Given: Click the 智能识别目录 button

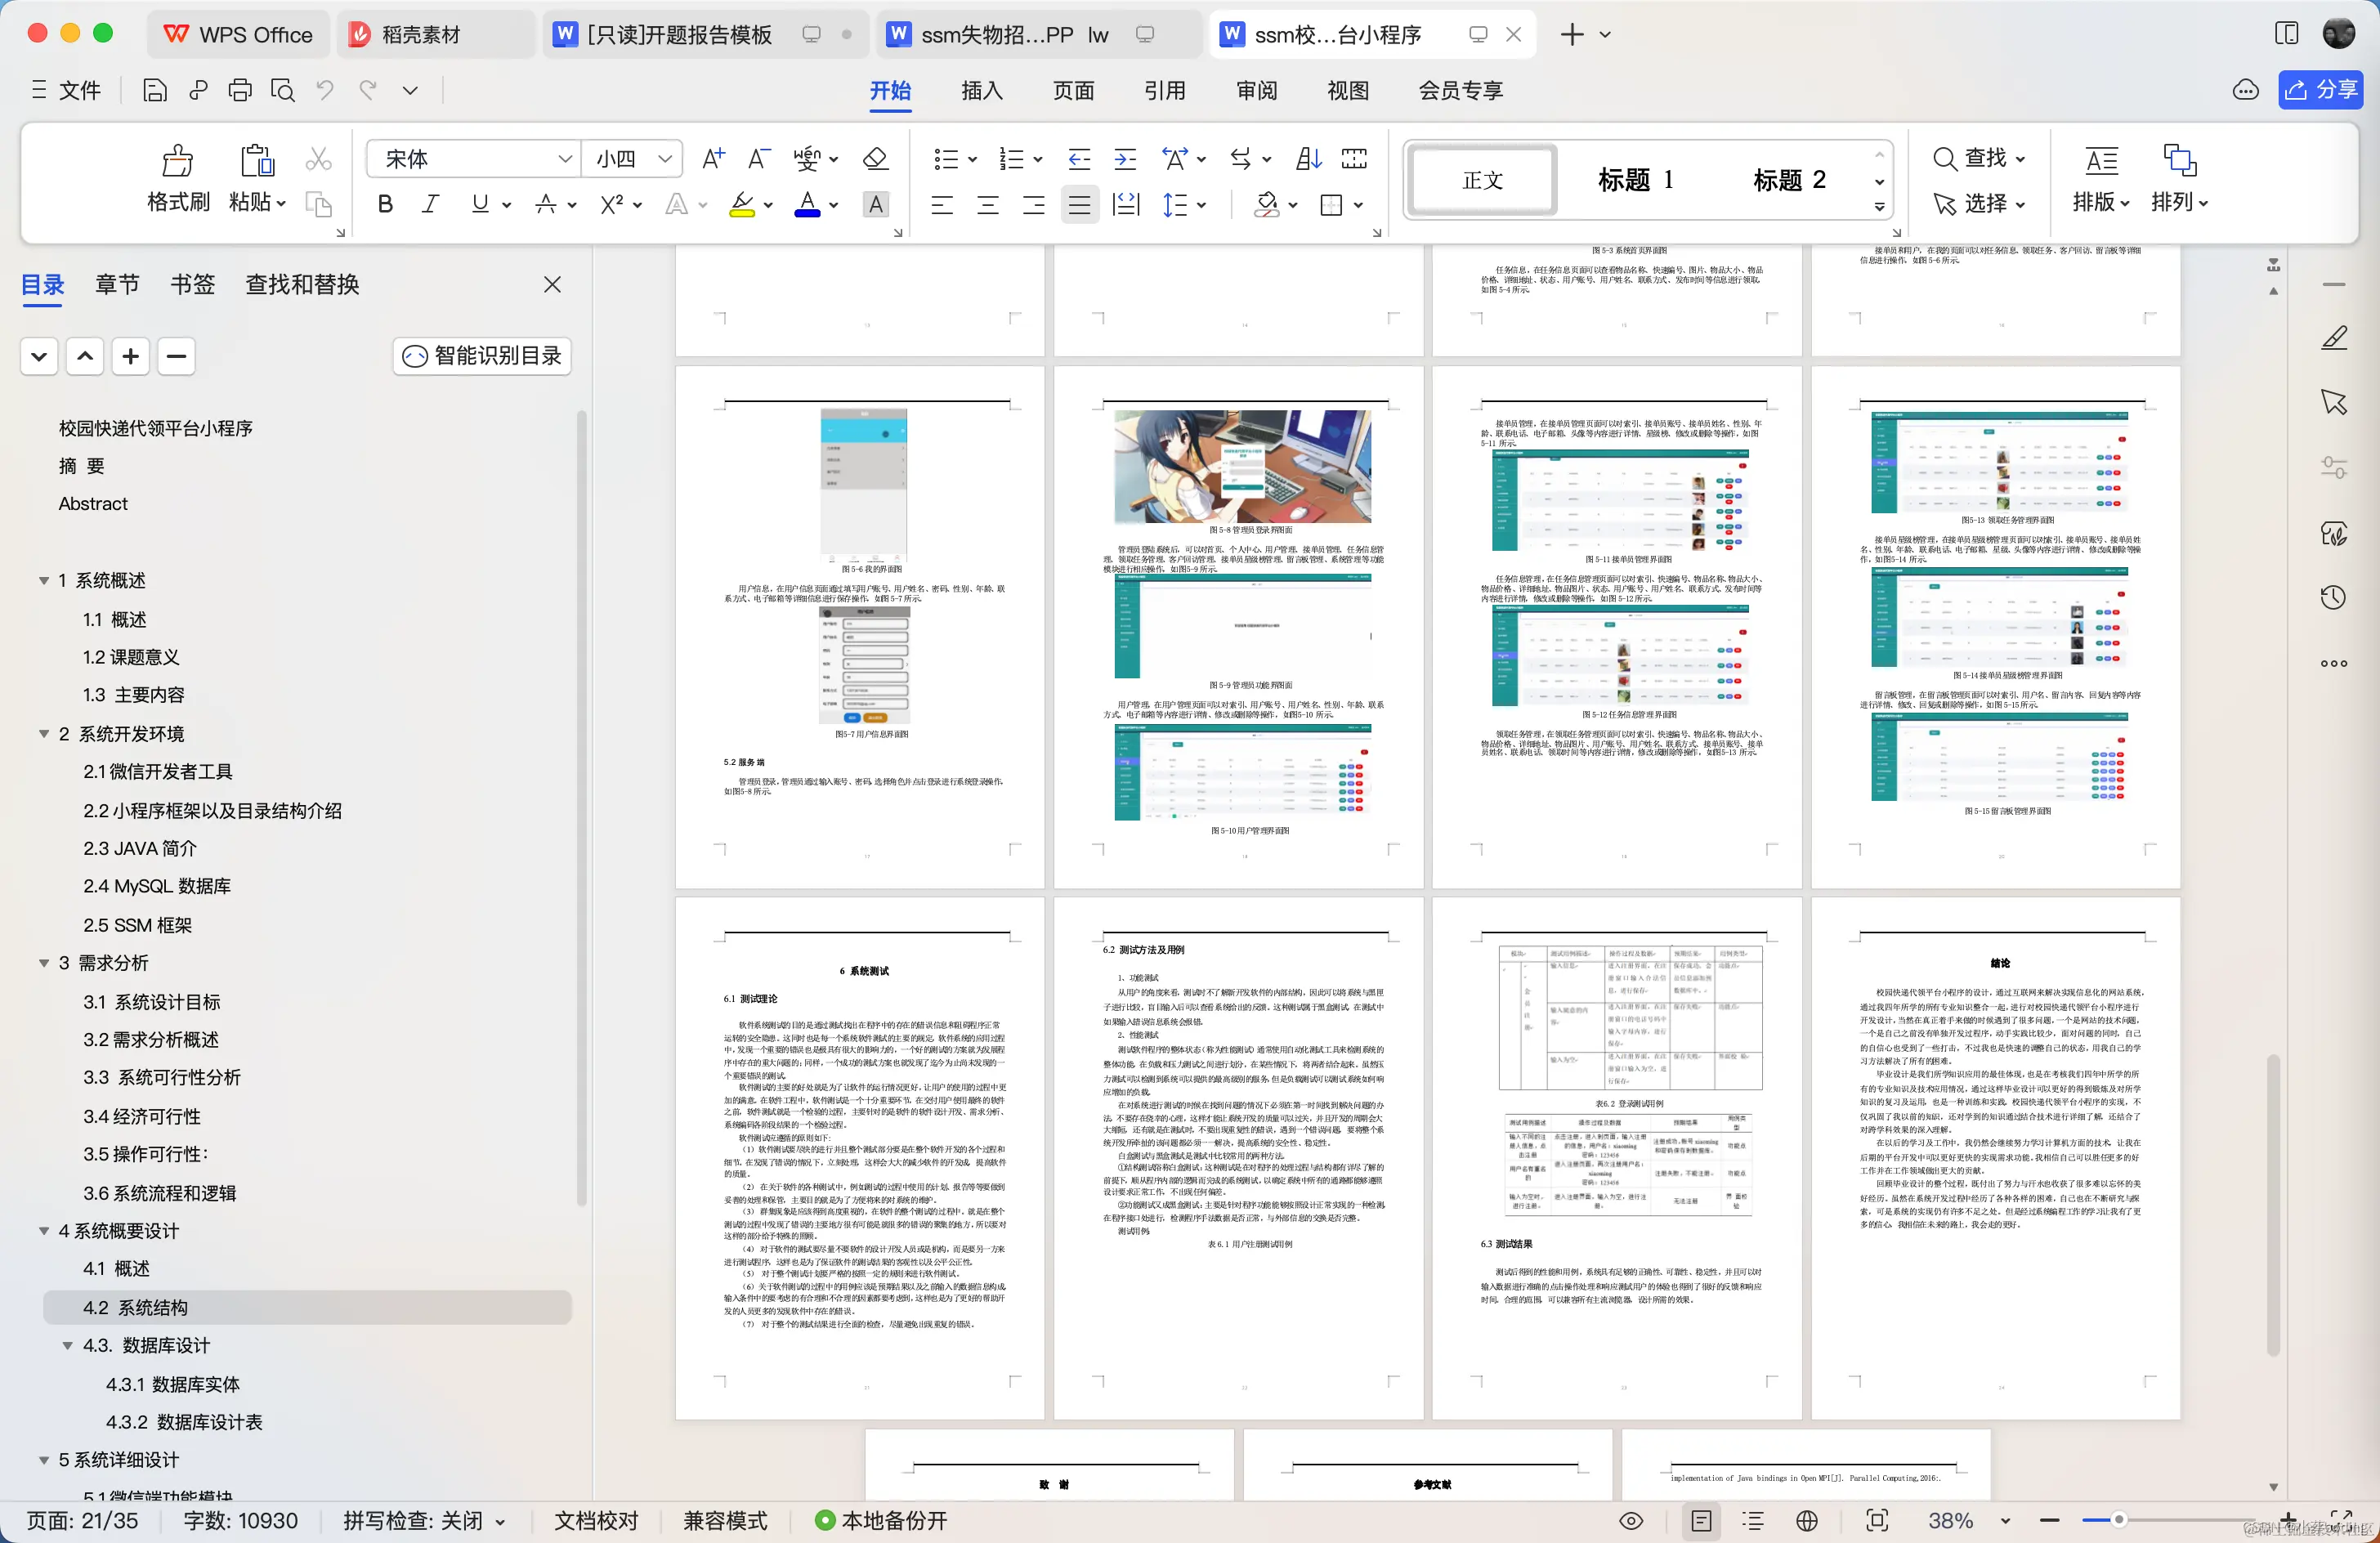Looking at the screenshot, I should coord(481,356).
